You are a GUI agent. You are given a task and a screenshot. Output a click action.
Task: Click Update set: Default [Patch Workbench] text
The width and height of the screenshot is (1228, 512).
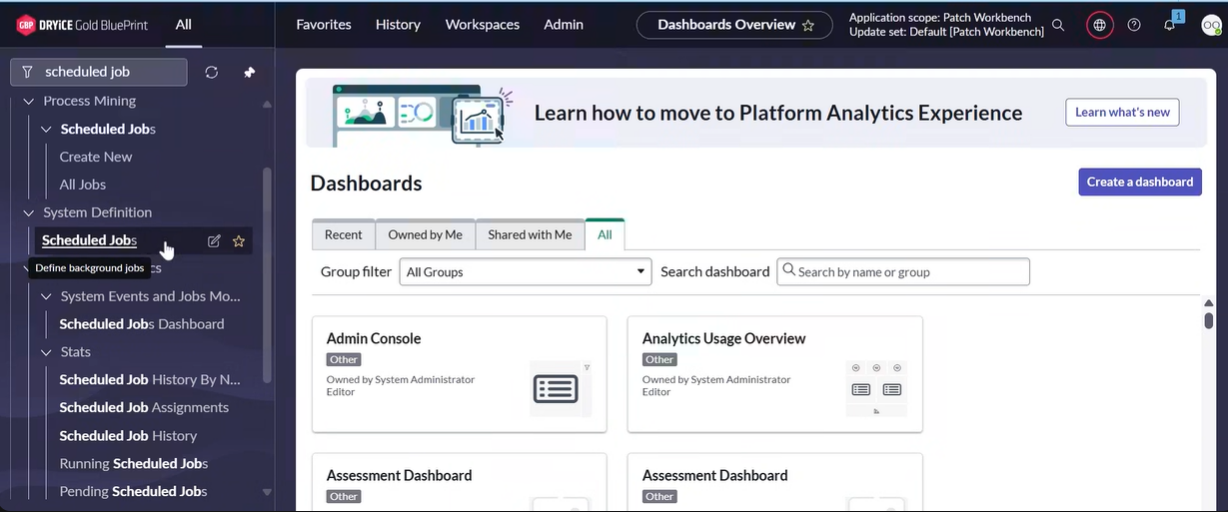coord(946,32)
